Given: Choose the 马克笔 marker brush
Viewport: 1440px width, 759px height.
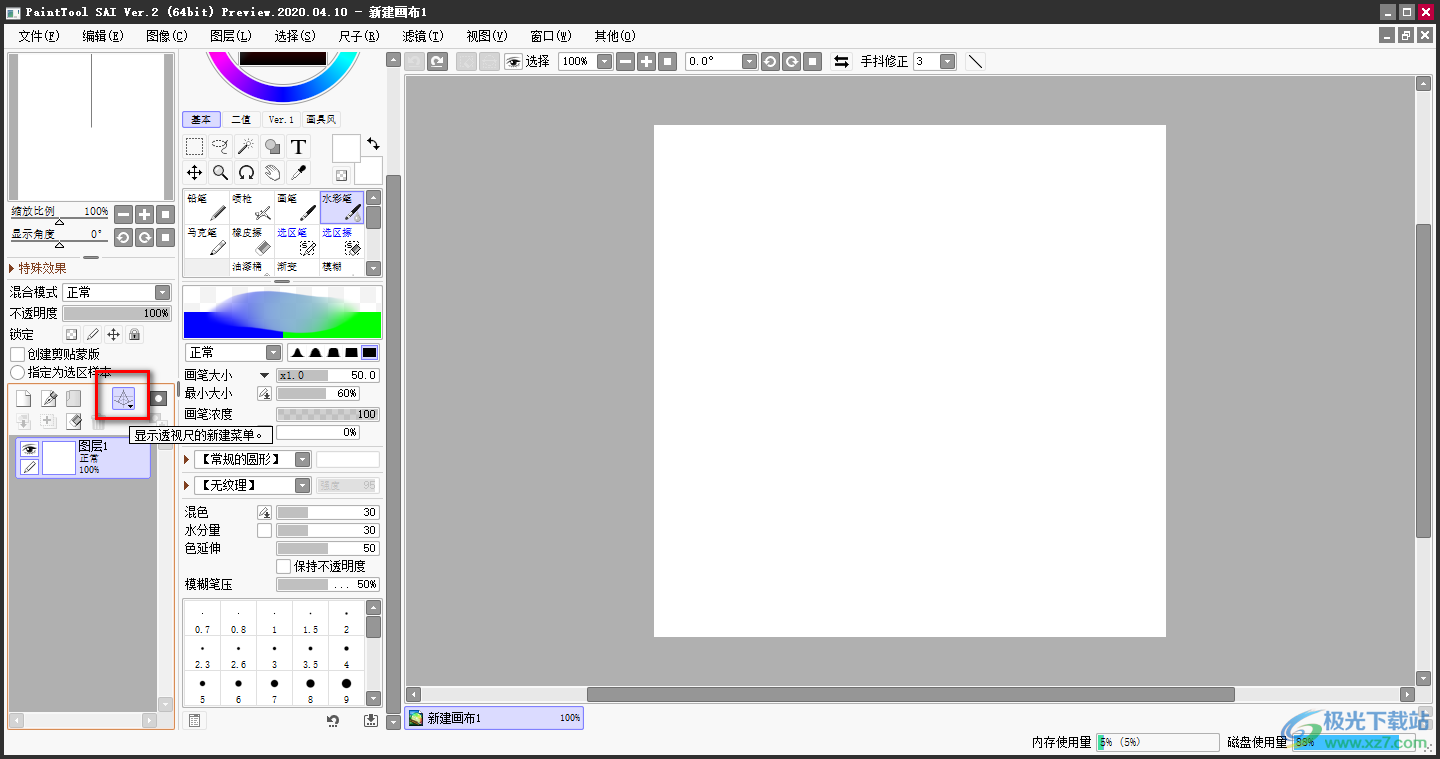Looking at the screenshot, I should tap(206, 241).
